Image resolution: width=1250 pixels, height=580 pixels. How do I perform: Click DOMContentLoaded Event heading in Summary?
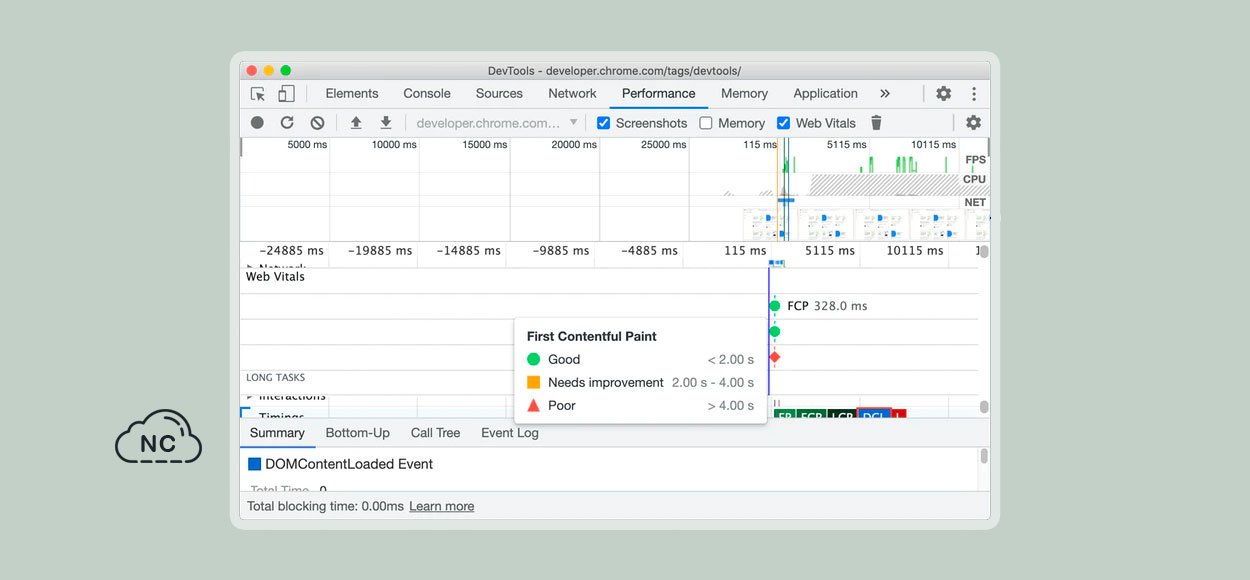click(349, 464)
